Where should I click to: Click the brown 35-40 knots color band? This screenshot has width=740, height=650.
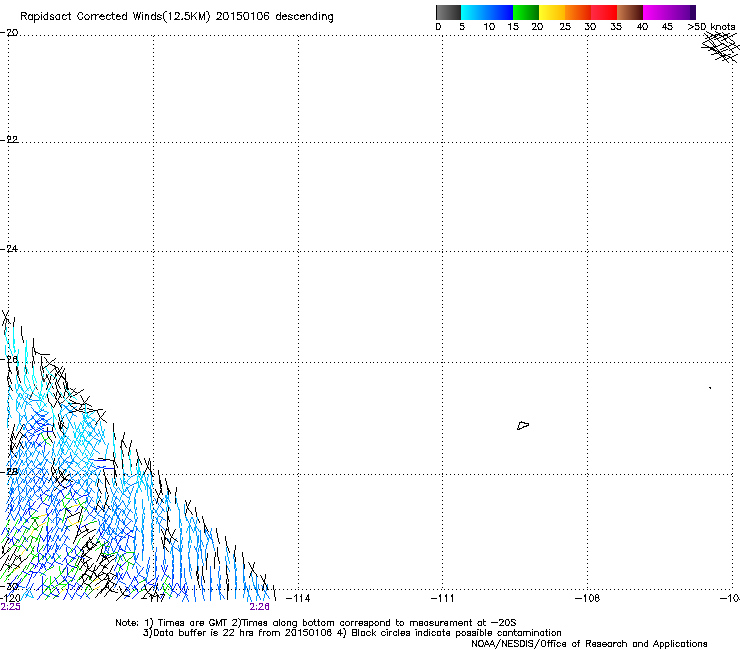tap(630, 12)
